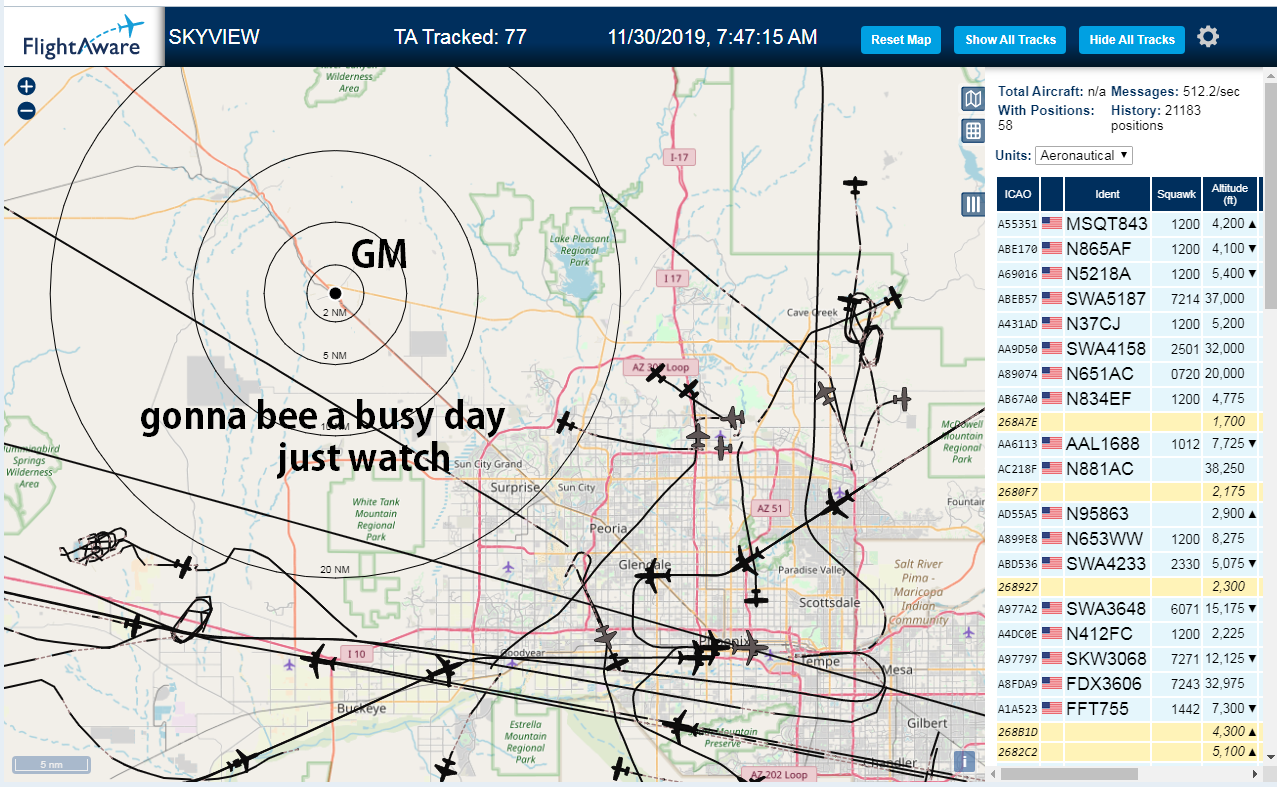Screen dimensions: 1277x787
Task: Zoom out with minus map button
Action: [x=27, y=111]
